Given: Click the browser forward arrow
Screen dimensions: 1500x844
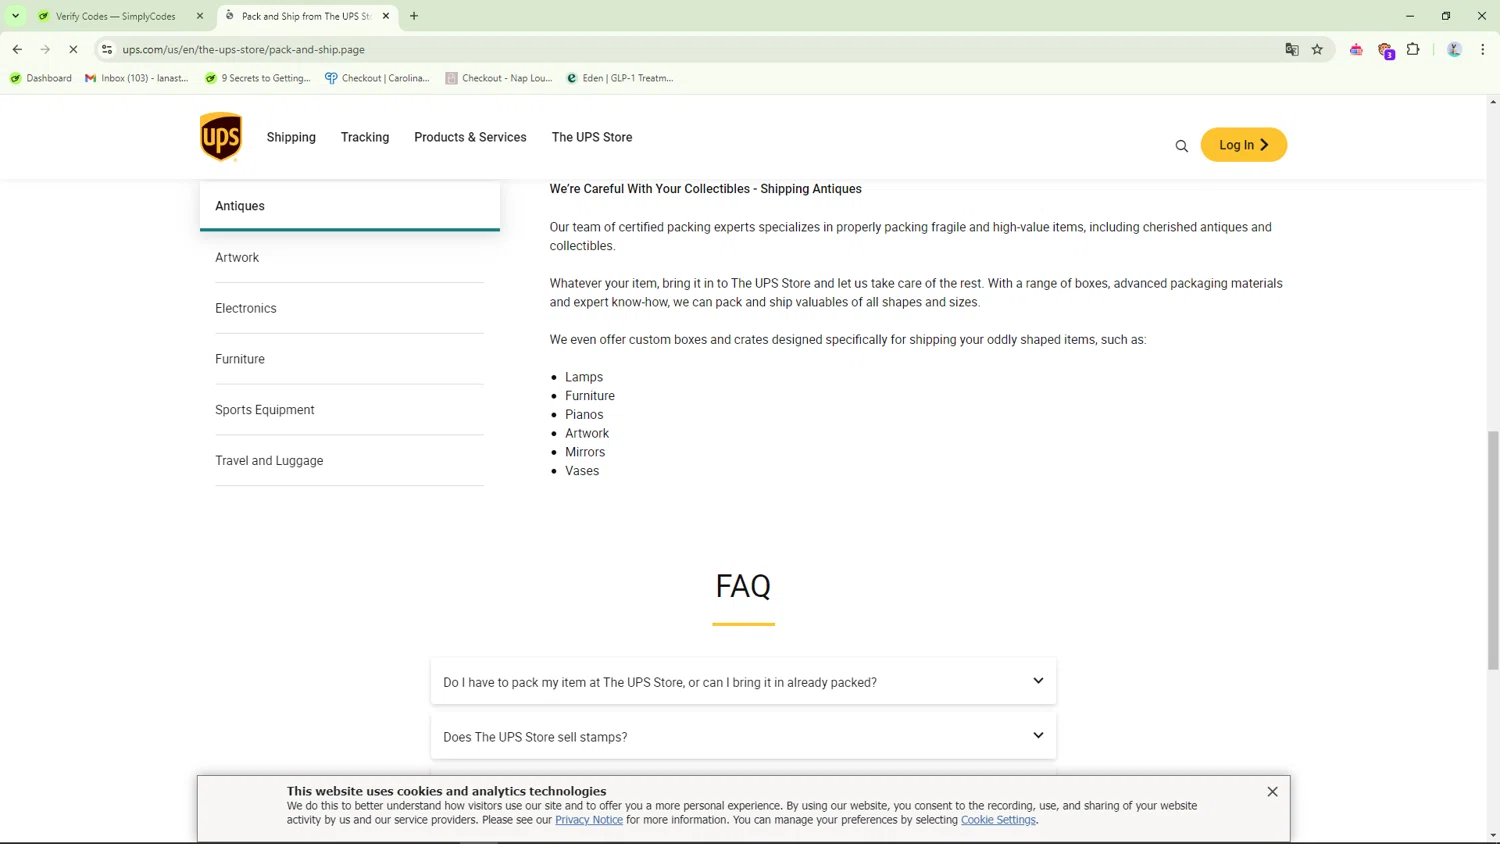Looking at the screenshot, I should [45, 49].
